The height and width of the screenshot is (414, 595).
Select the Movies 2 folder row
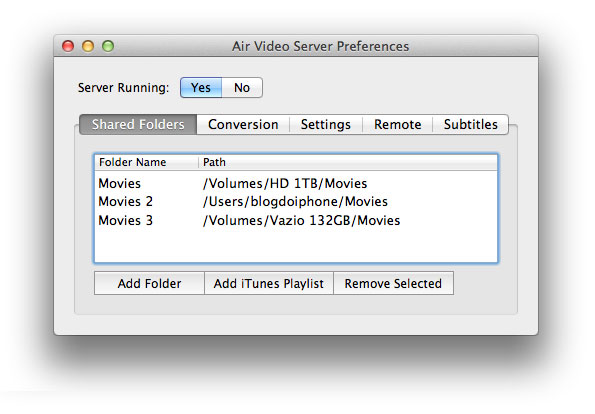pos(296,201)
